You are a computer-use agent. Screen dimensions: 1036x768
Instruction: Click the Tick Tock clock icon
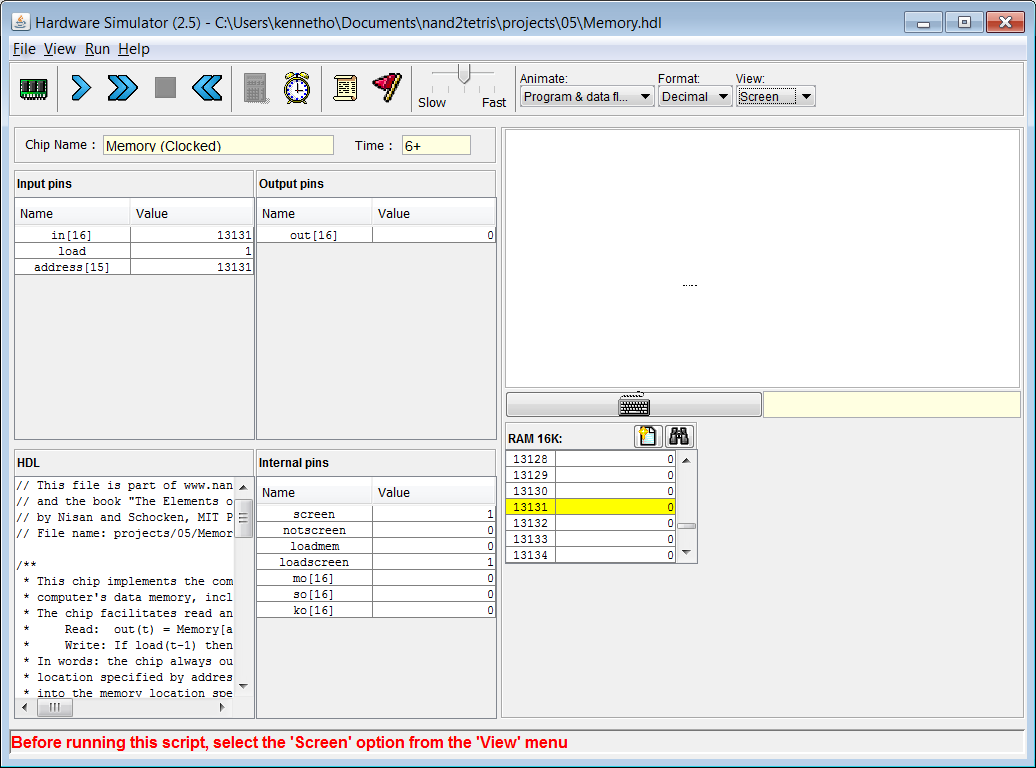(x=296, y=88)
